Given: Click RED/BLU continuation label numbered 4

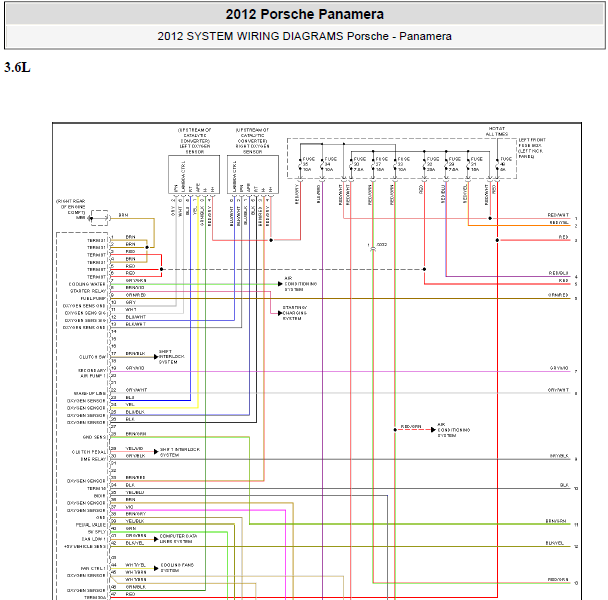Looking at the screenshot, I should 559,273.
